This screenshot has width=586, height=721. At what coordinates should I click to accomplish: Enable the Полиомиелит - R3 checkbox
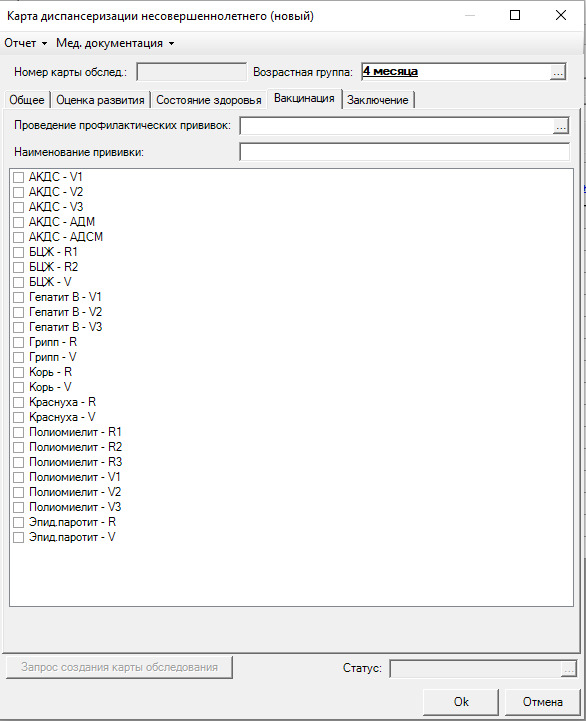coord(18,462)
